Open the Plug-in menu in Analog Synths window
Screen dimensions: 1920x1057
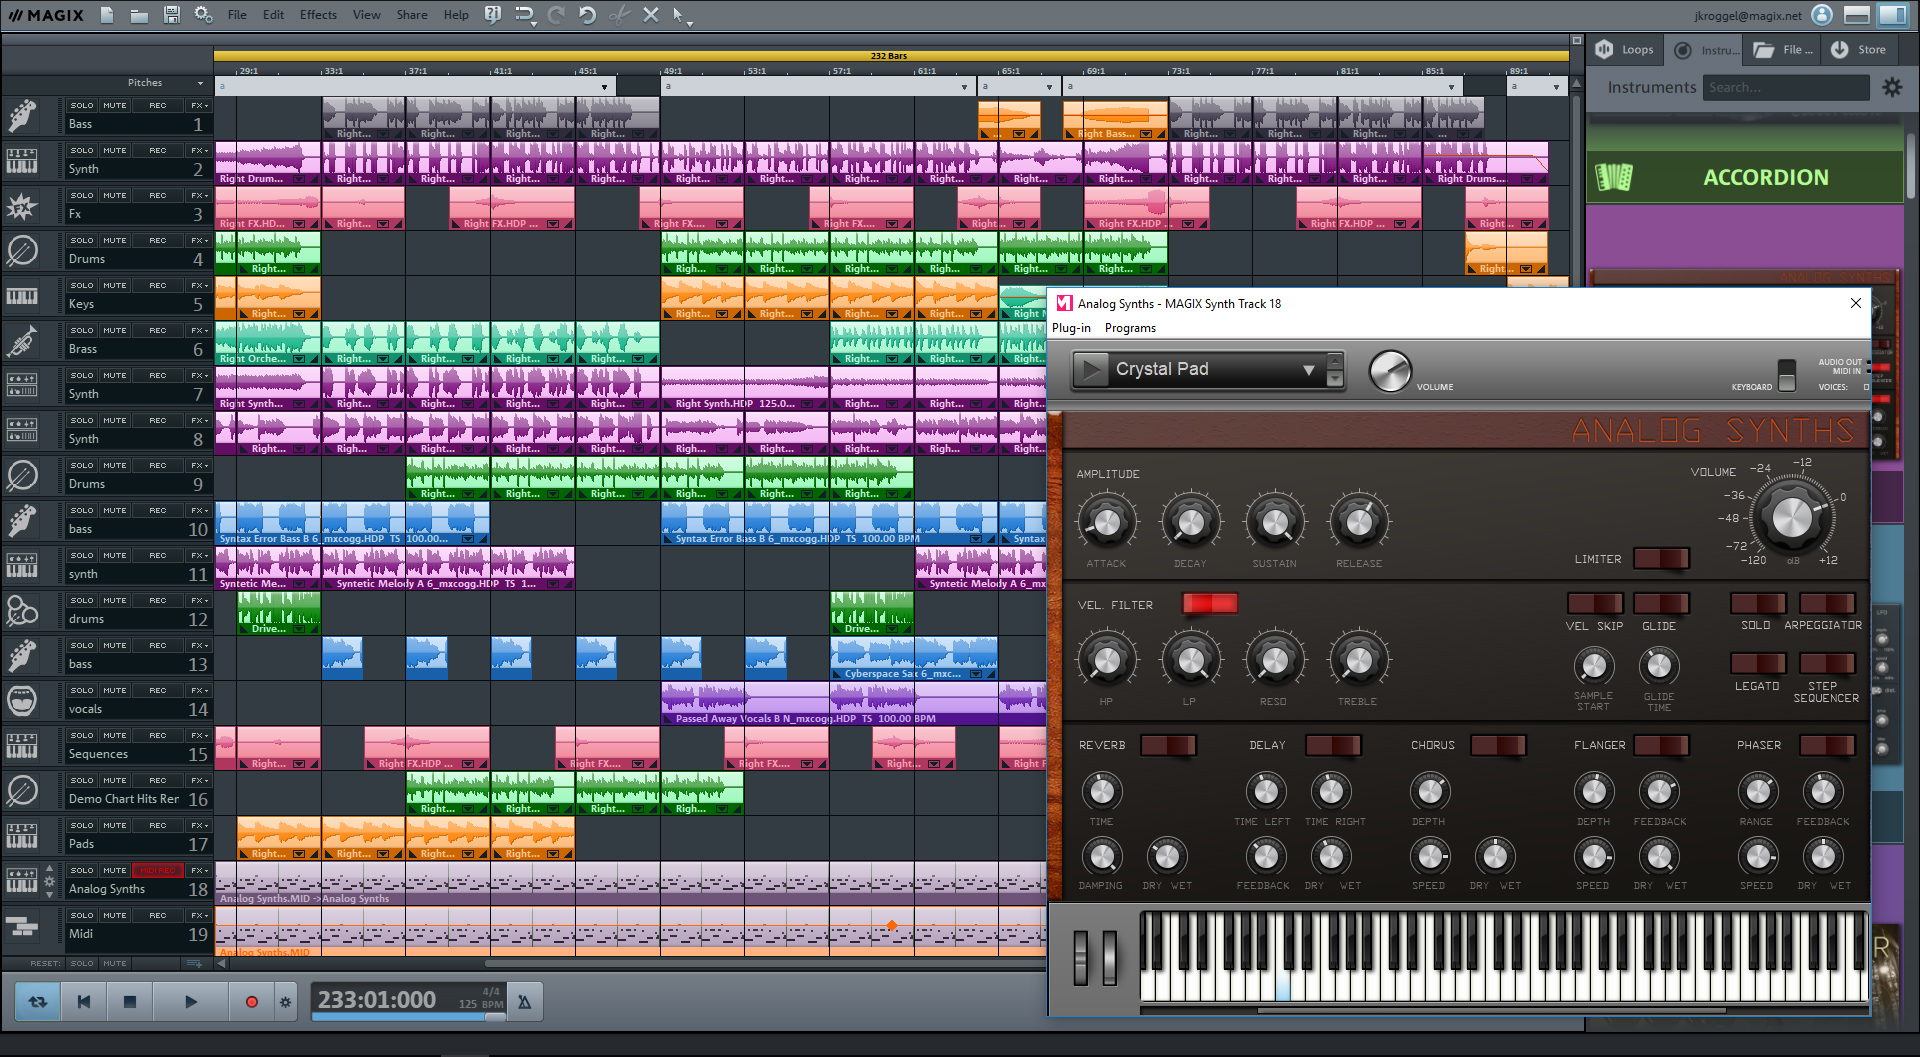click(x=1070, y=327)
